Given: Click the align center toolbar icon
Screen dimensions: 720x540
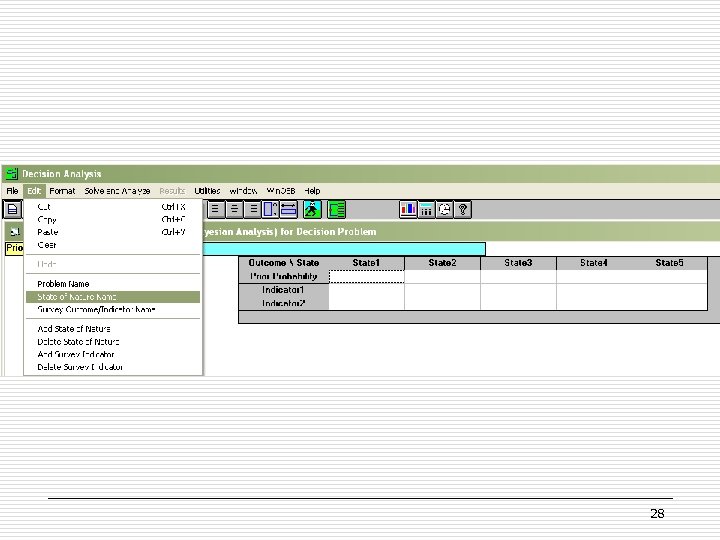Looking at the screenshot, I should (x=234, y=209).
